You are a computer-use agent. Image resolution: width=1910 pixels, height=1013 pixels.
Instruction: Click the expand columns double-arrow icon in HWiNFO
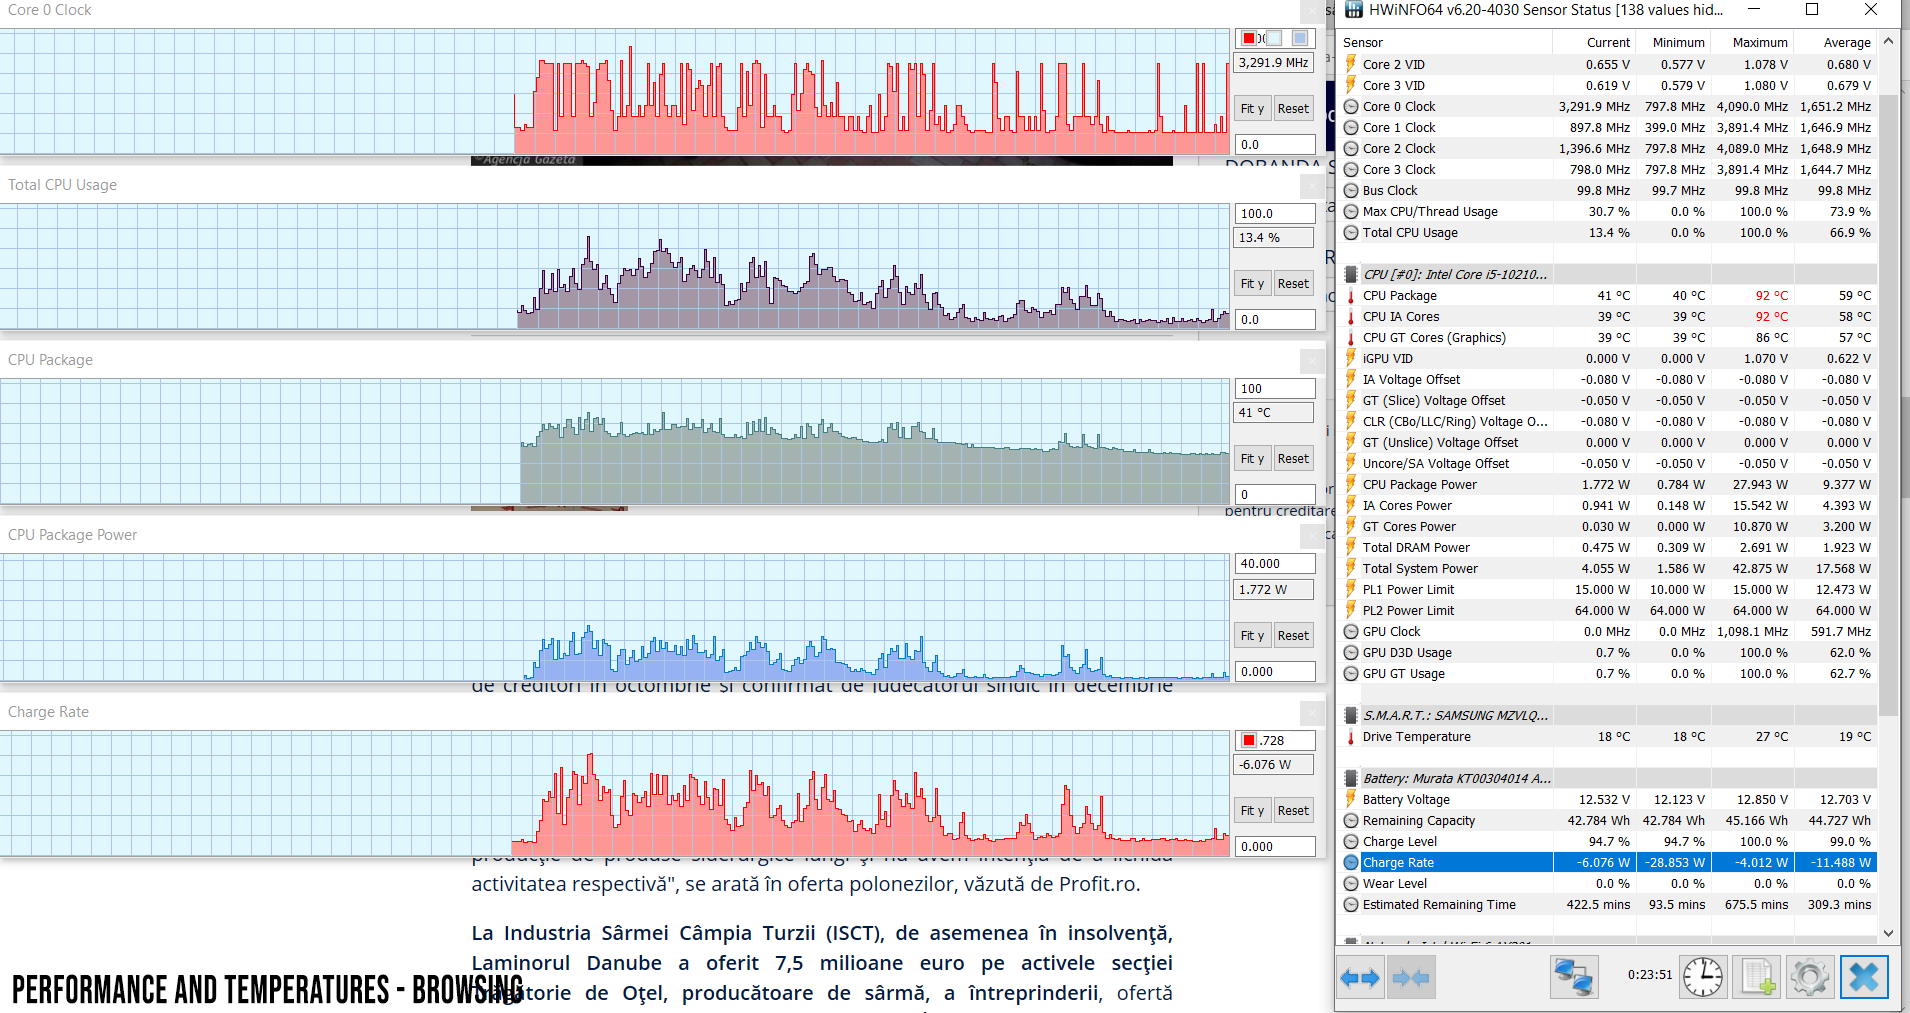(x=1360, y=977)
